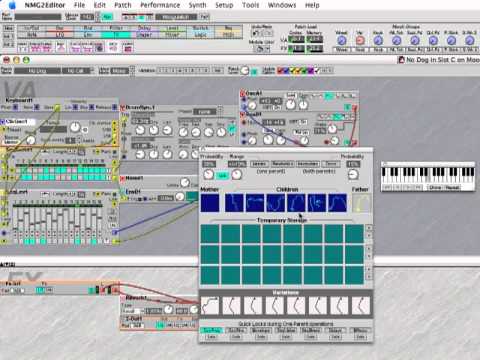Turn the right Probability knob in the mutator
Screen dimensions: 480x360
click(353, 174)
